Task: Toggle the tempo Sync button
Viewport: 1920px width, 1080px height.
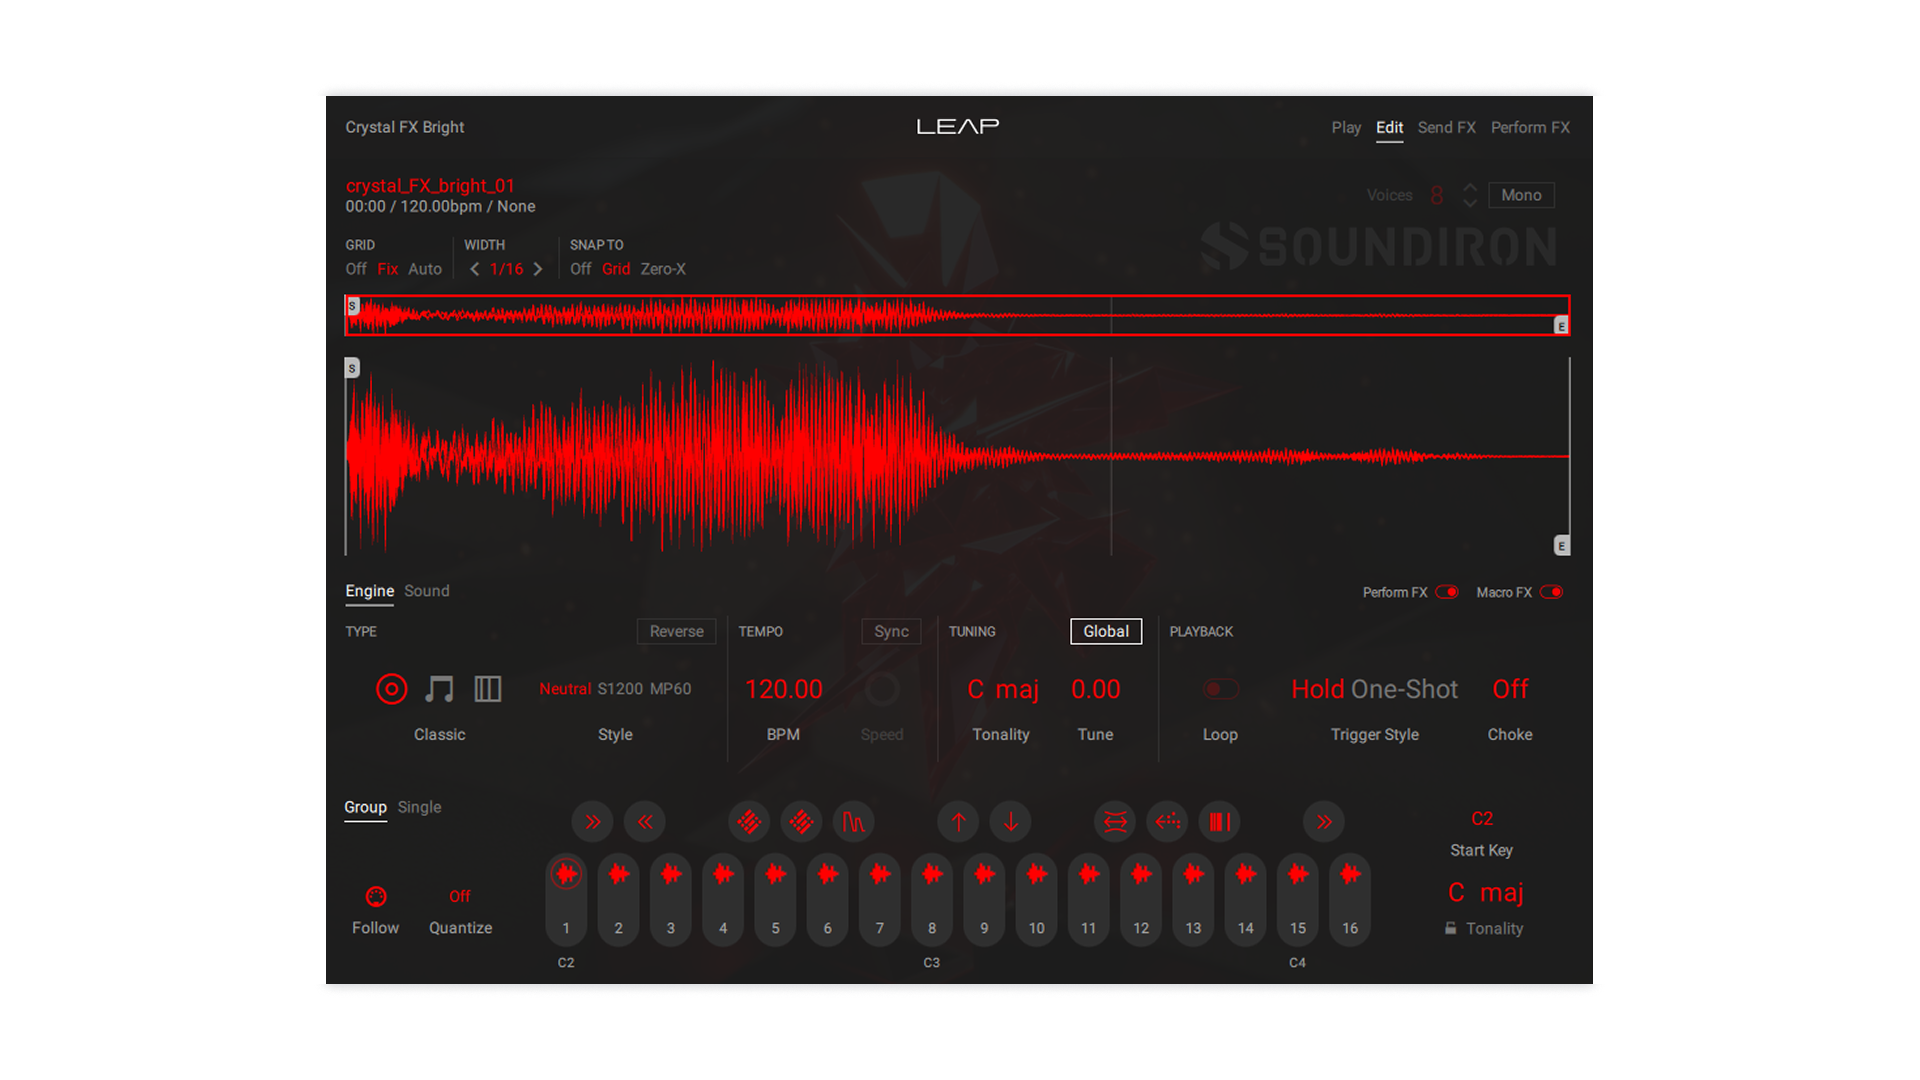Action: click(x=891, y=631)
